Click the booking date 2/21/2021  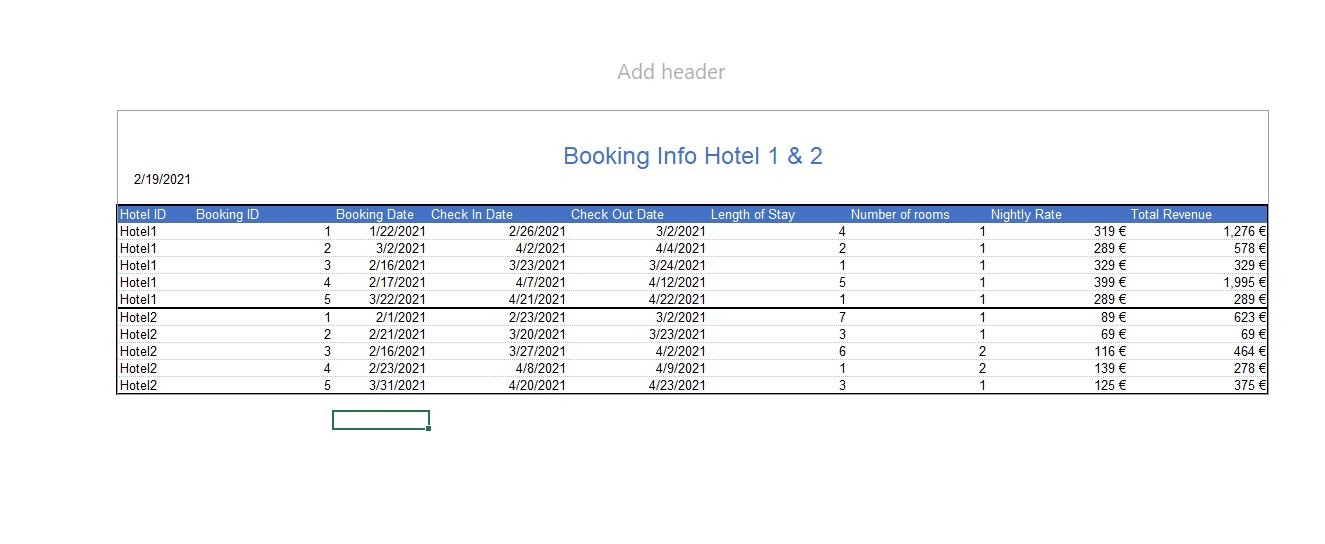point(397,334)
